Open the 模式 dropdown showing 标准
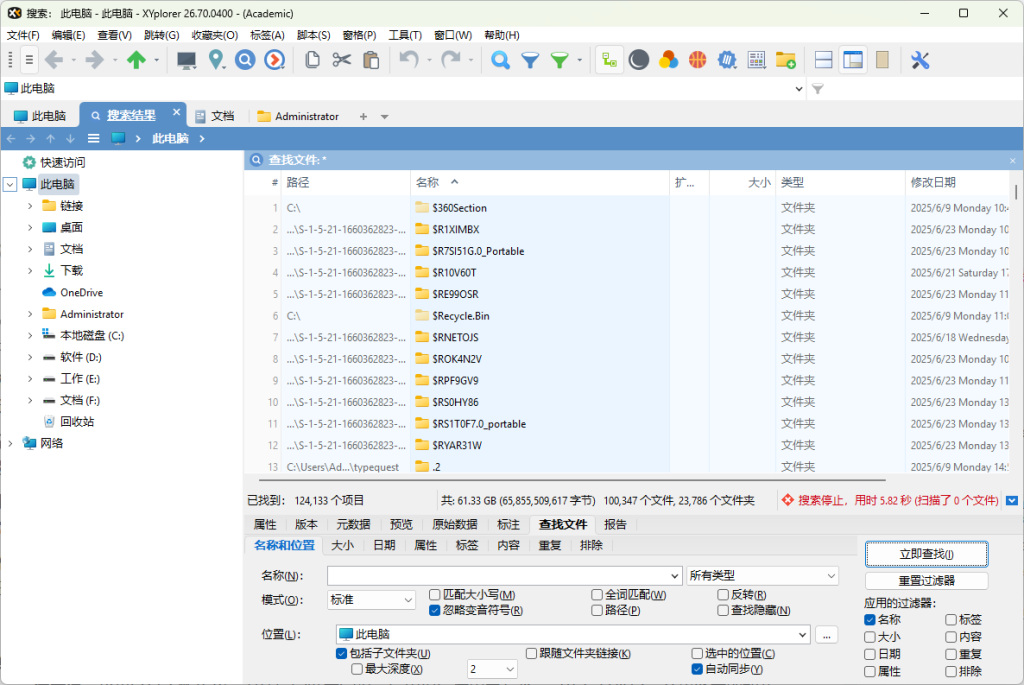 point(370,598)
